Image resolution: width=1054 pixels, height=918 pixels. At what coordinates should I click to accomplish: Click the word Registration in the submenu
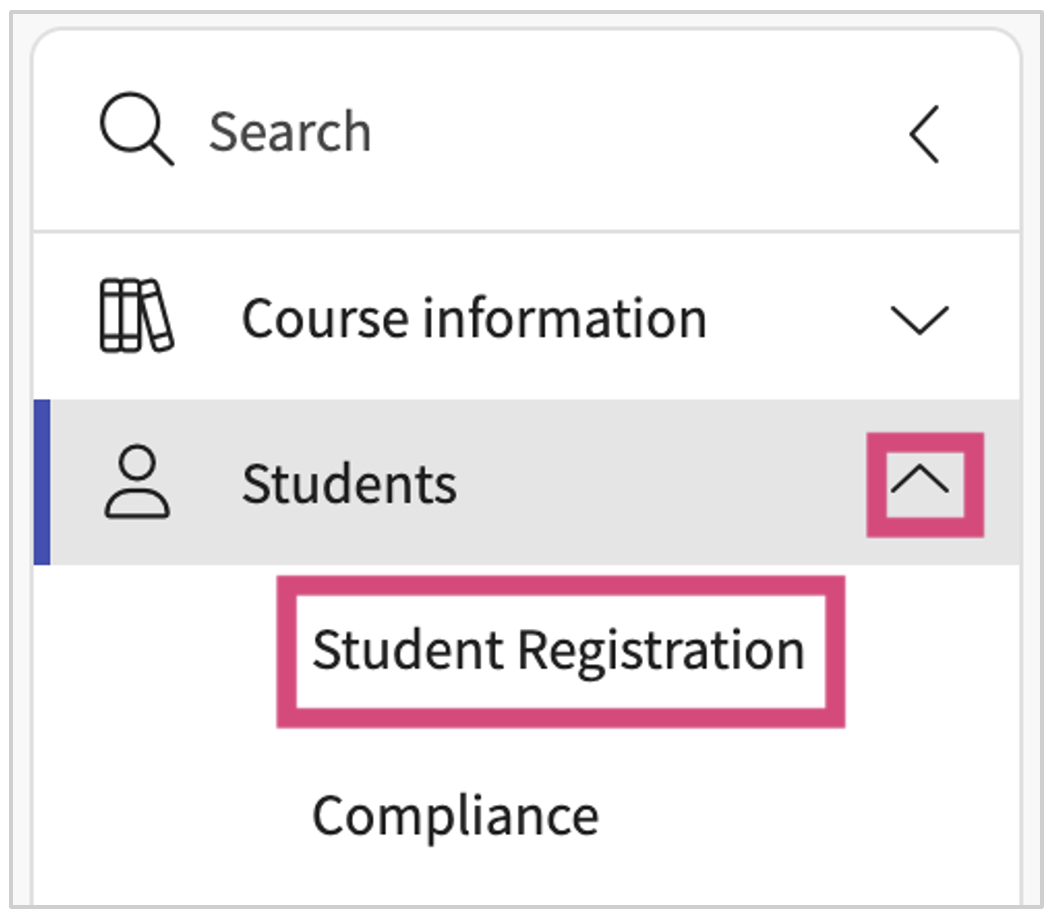coord(660,650)
